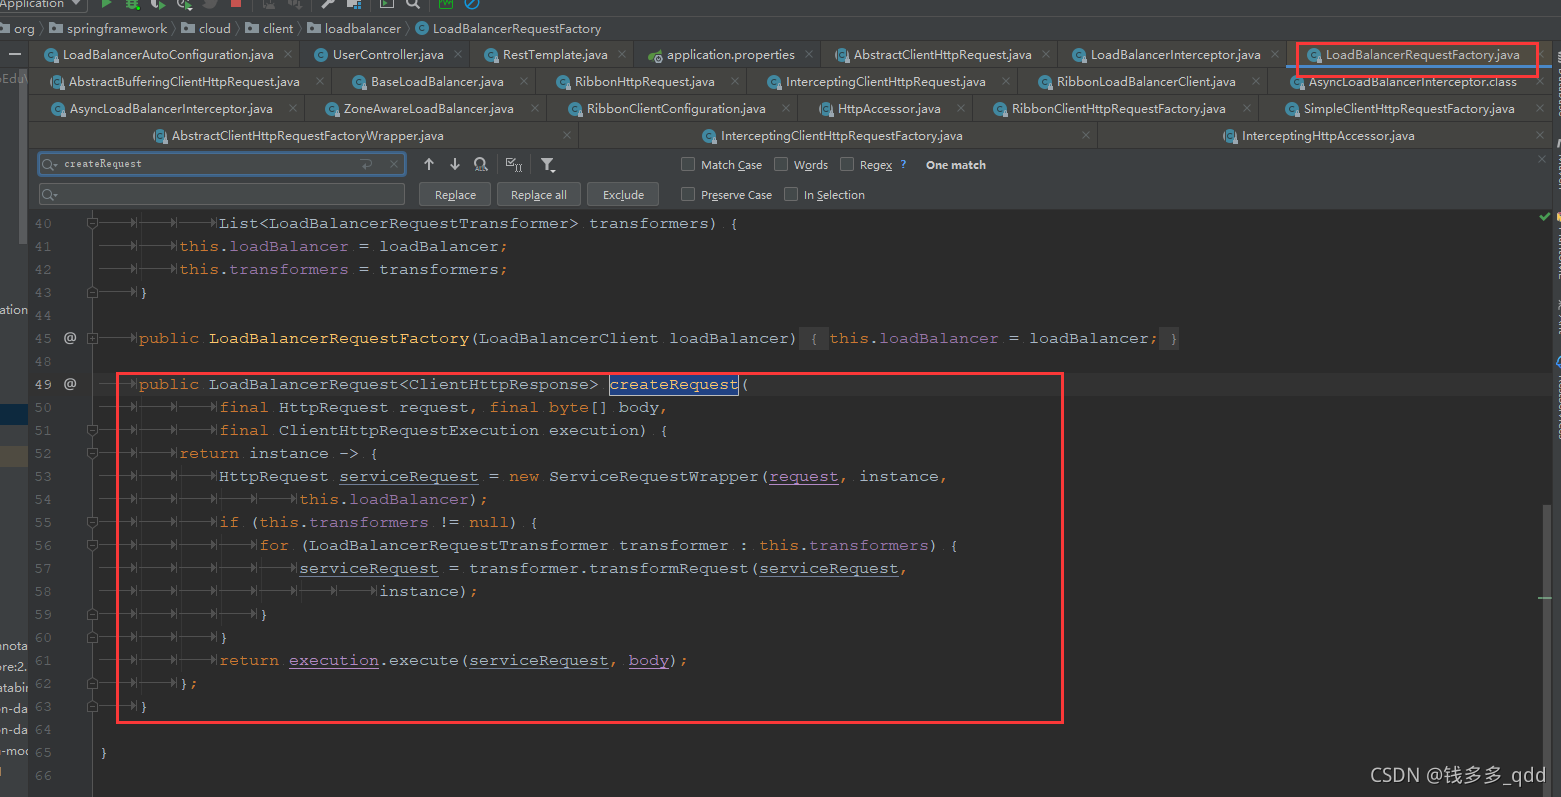
Task: Close the RestTemplate.java tab
Action: coord(622,55)
